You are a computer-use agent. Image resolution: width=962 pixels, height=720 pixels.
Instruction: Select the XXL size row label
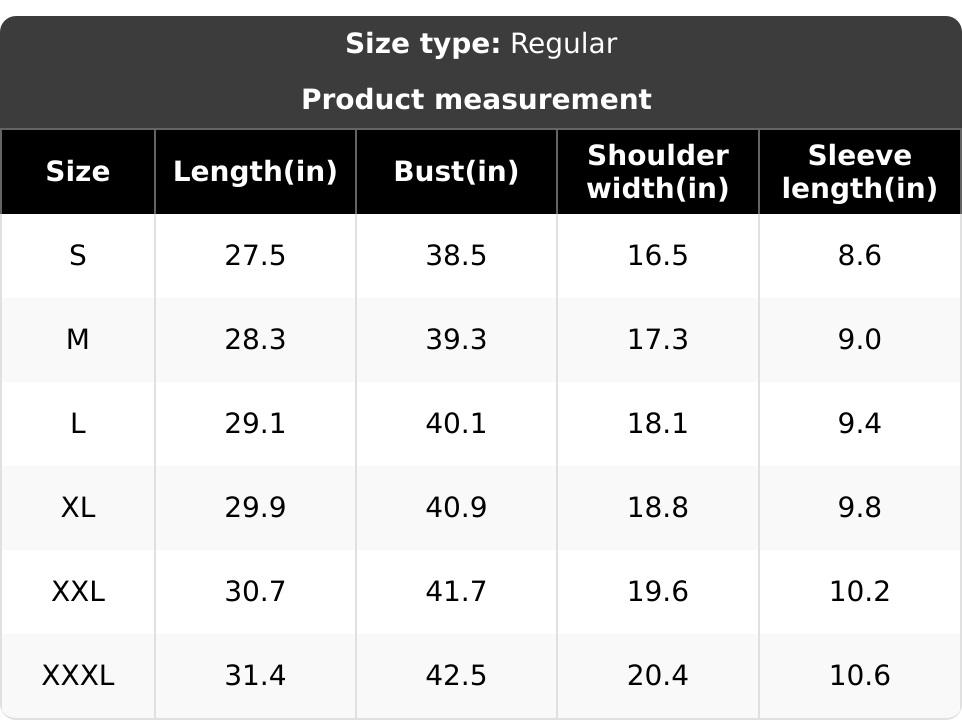pos(78,592)
